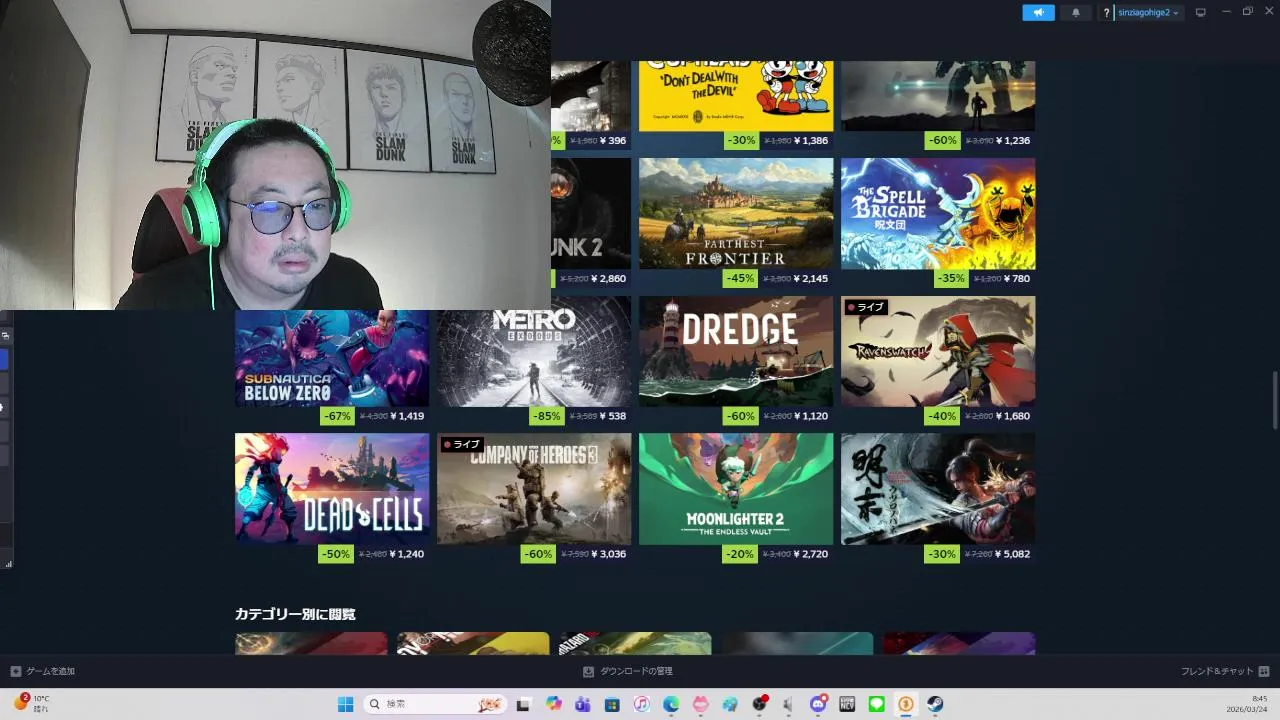Viewport: 1280px width, 720px height.
Task: Open Moonlighter 2 game card
Action: (736, 489)
